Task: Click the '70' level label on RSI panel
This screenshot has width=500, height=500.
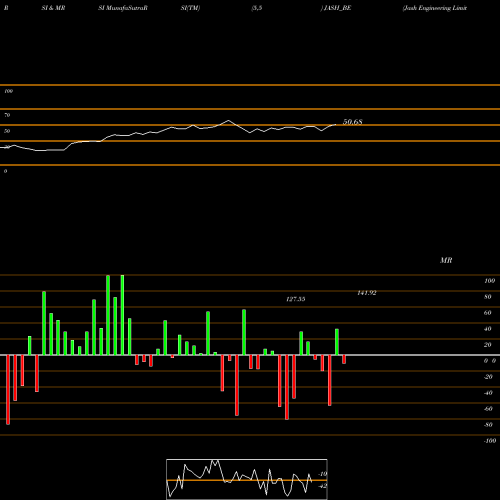Action: pyautogui.click(x=7, y=115)
